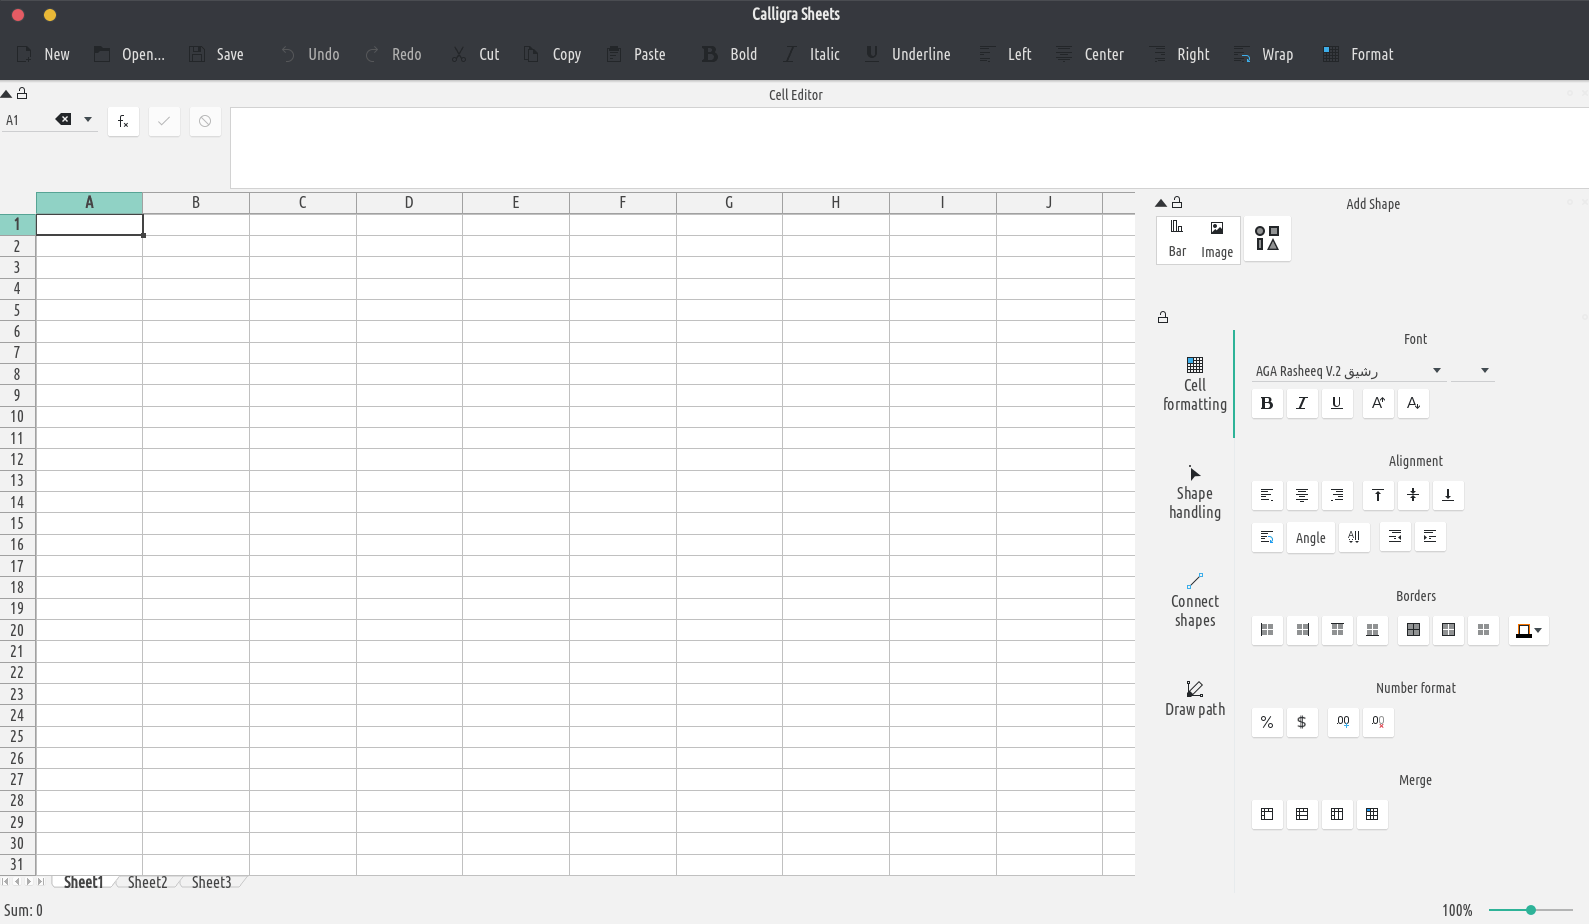Insert an Image shape
1589x924 pixels.
click(x=1216, y=239)
